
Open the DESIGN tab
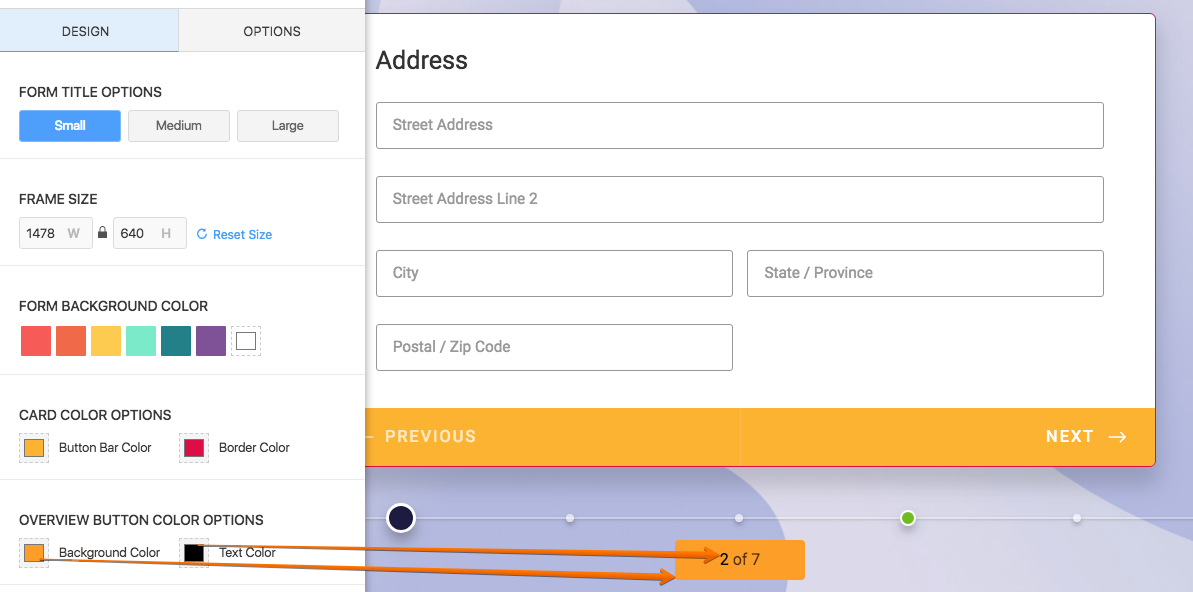pyautogui.click(x=85, y=31)
